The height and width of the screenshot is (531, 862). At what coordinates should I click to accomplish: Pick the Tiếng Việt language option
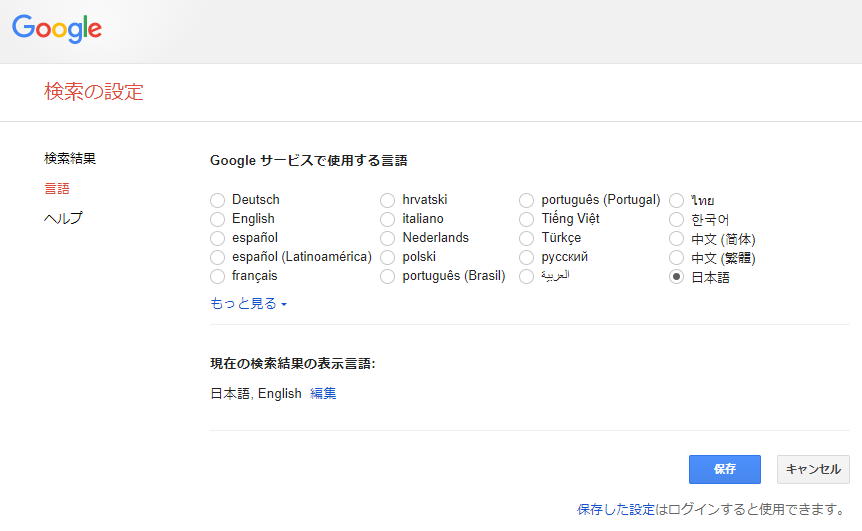click(527, 219)
